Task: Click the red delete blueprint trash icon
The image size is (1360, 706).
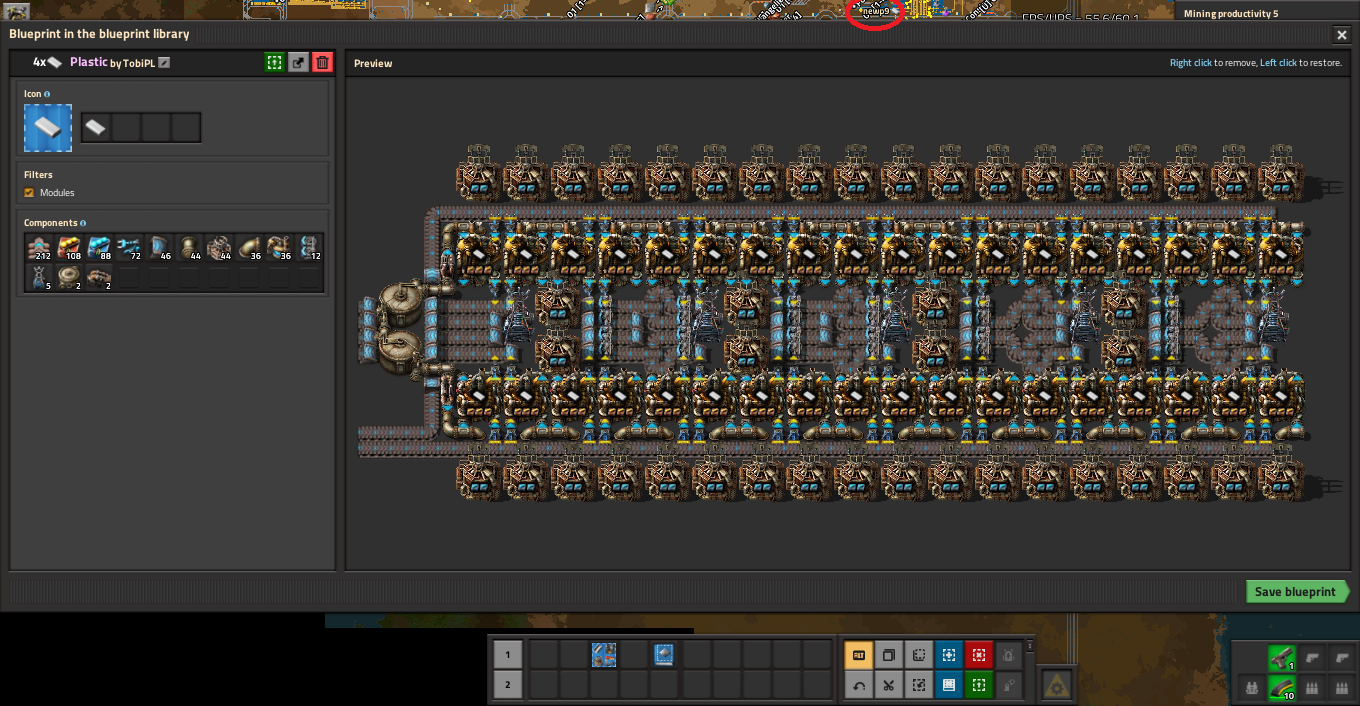Action: tap(322, 63)
